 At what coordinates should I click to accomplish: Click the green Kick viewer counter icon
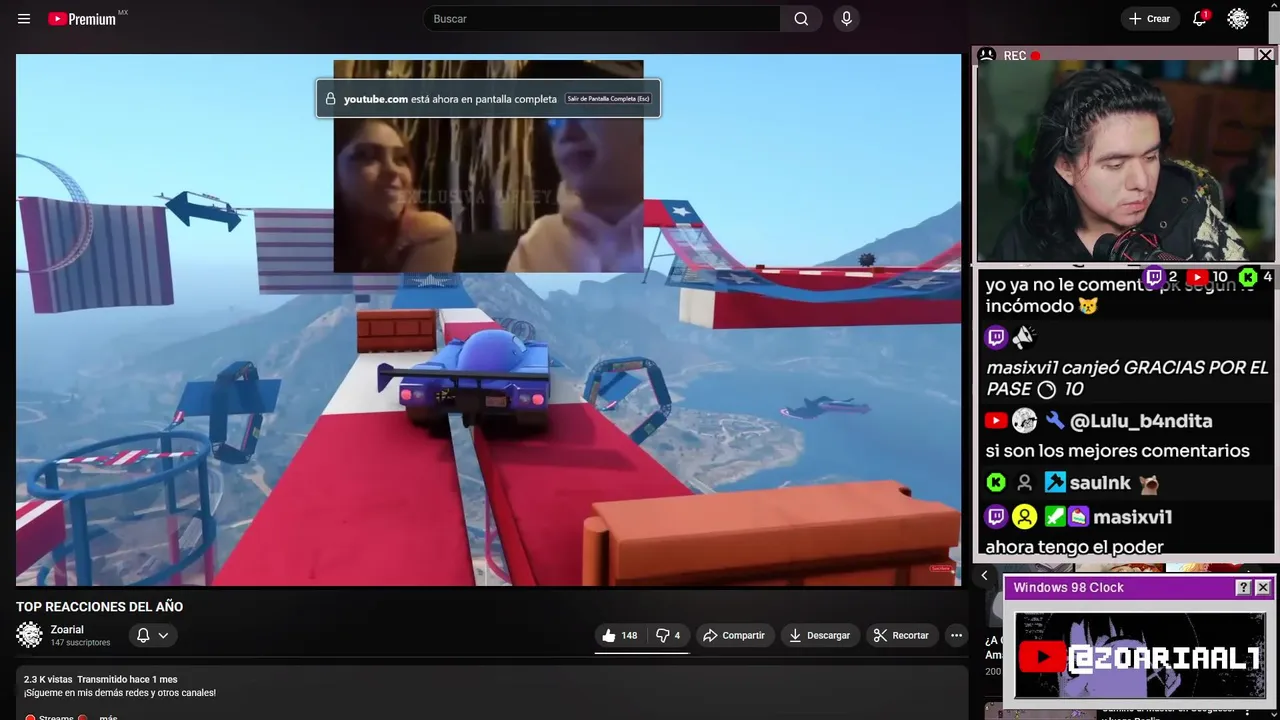[x=1248, y=277]
